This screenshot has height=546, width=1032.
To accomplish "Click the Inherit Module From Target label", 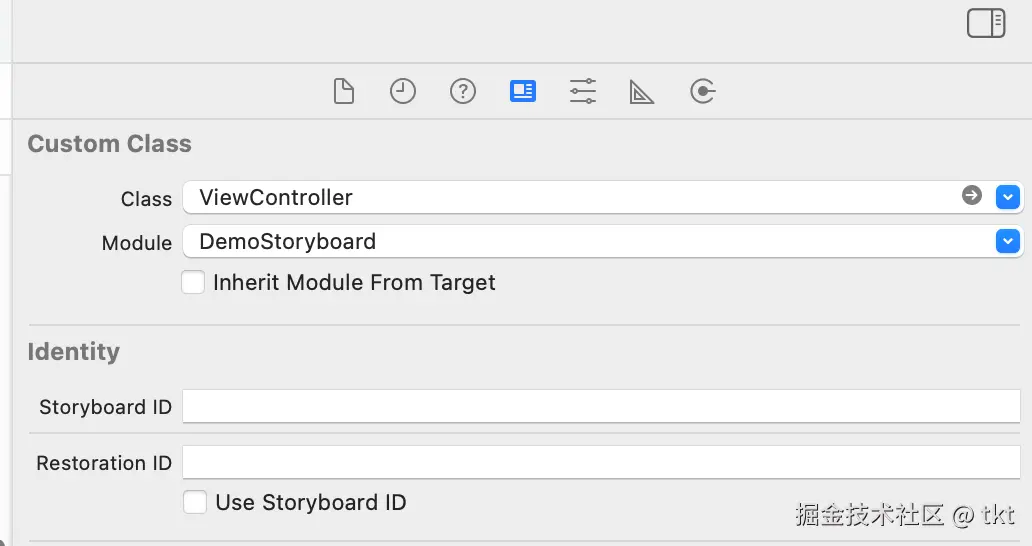I will coord(354,283).
